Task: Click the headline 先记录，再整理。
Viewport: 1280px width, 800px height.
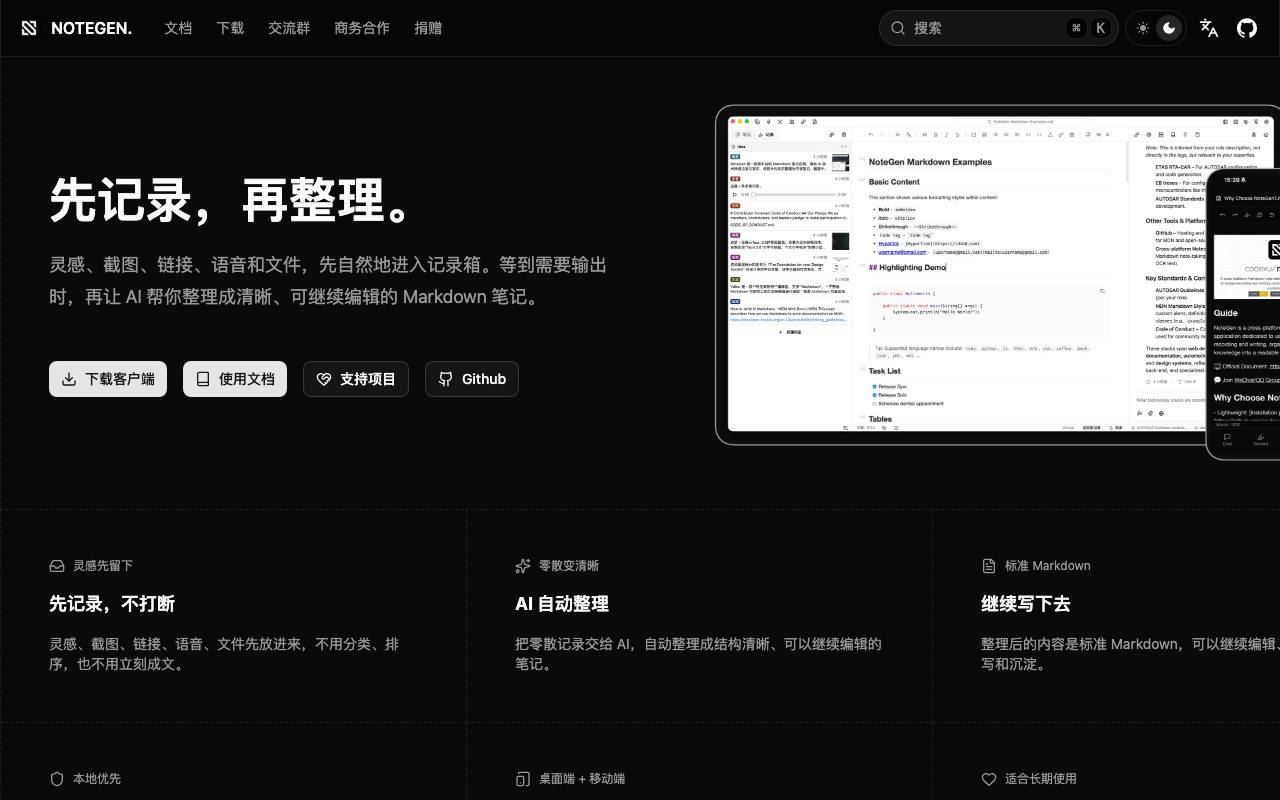Action: point(233,199)
